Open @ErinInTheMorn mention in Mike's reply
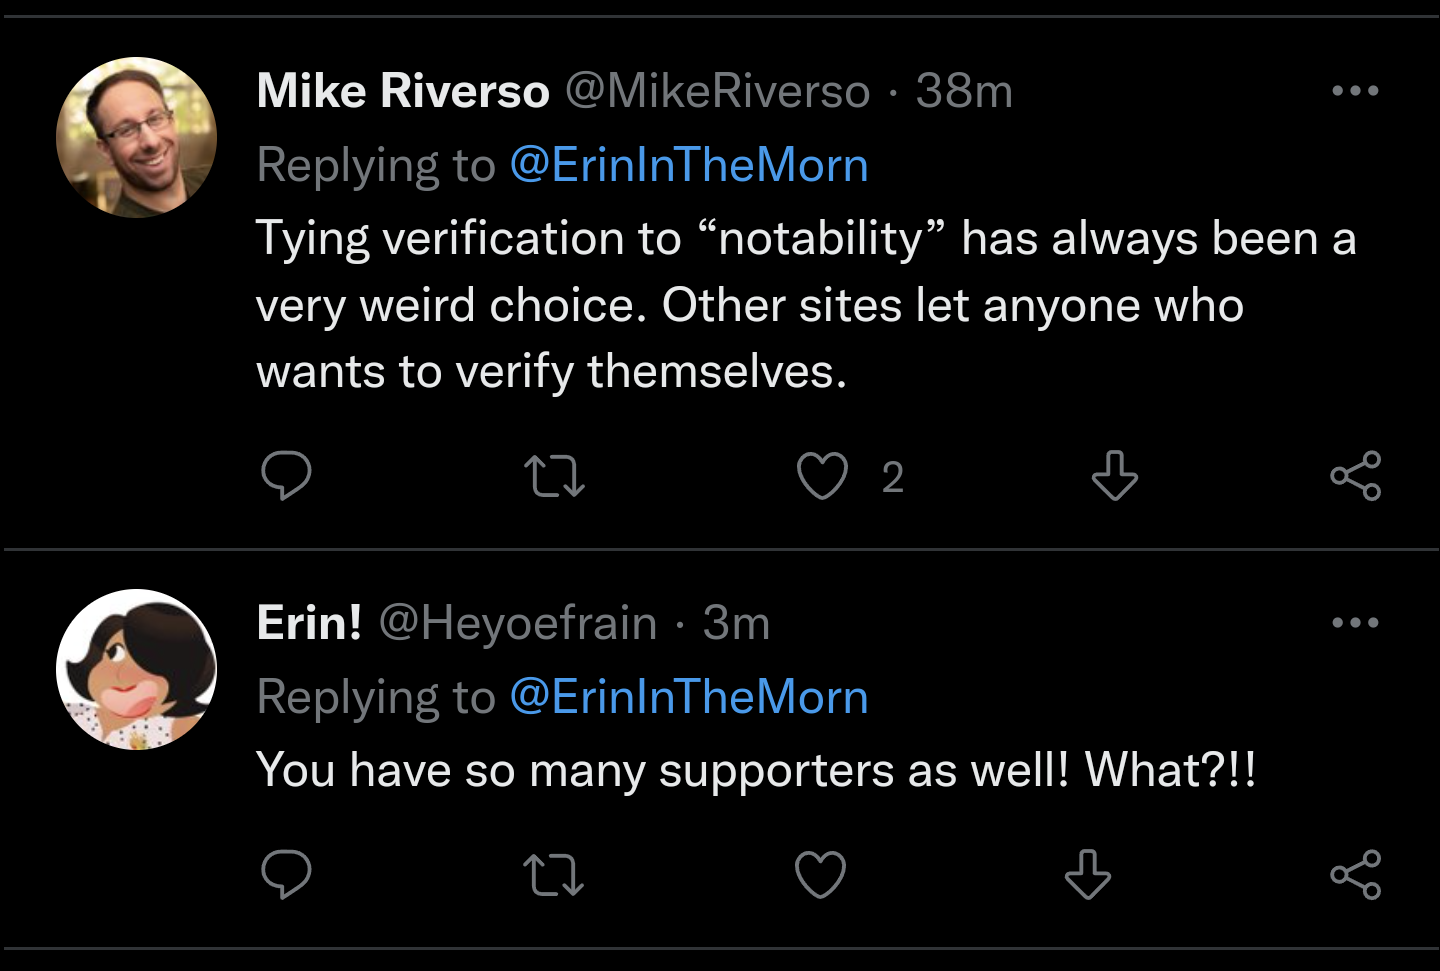Viewport: 1440px width, 971px height. (x=689, y=165)
